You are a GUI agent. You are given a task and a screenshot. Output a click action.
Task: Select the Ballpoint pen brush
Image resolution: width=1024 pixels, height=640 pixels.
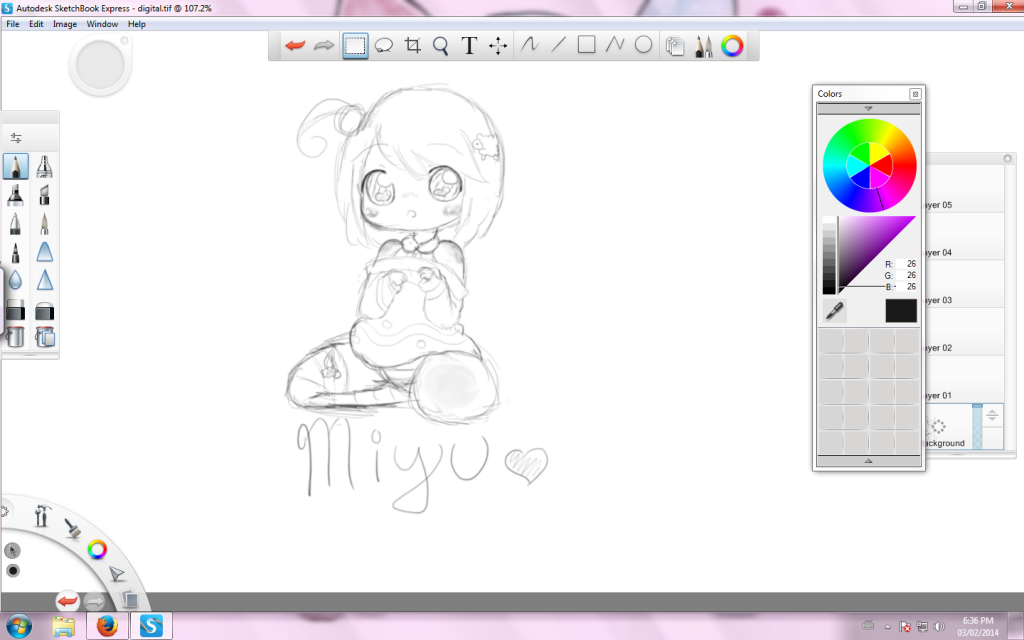16,223
